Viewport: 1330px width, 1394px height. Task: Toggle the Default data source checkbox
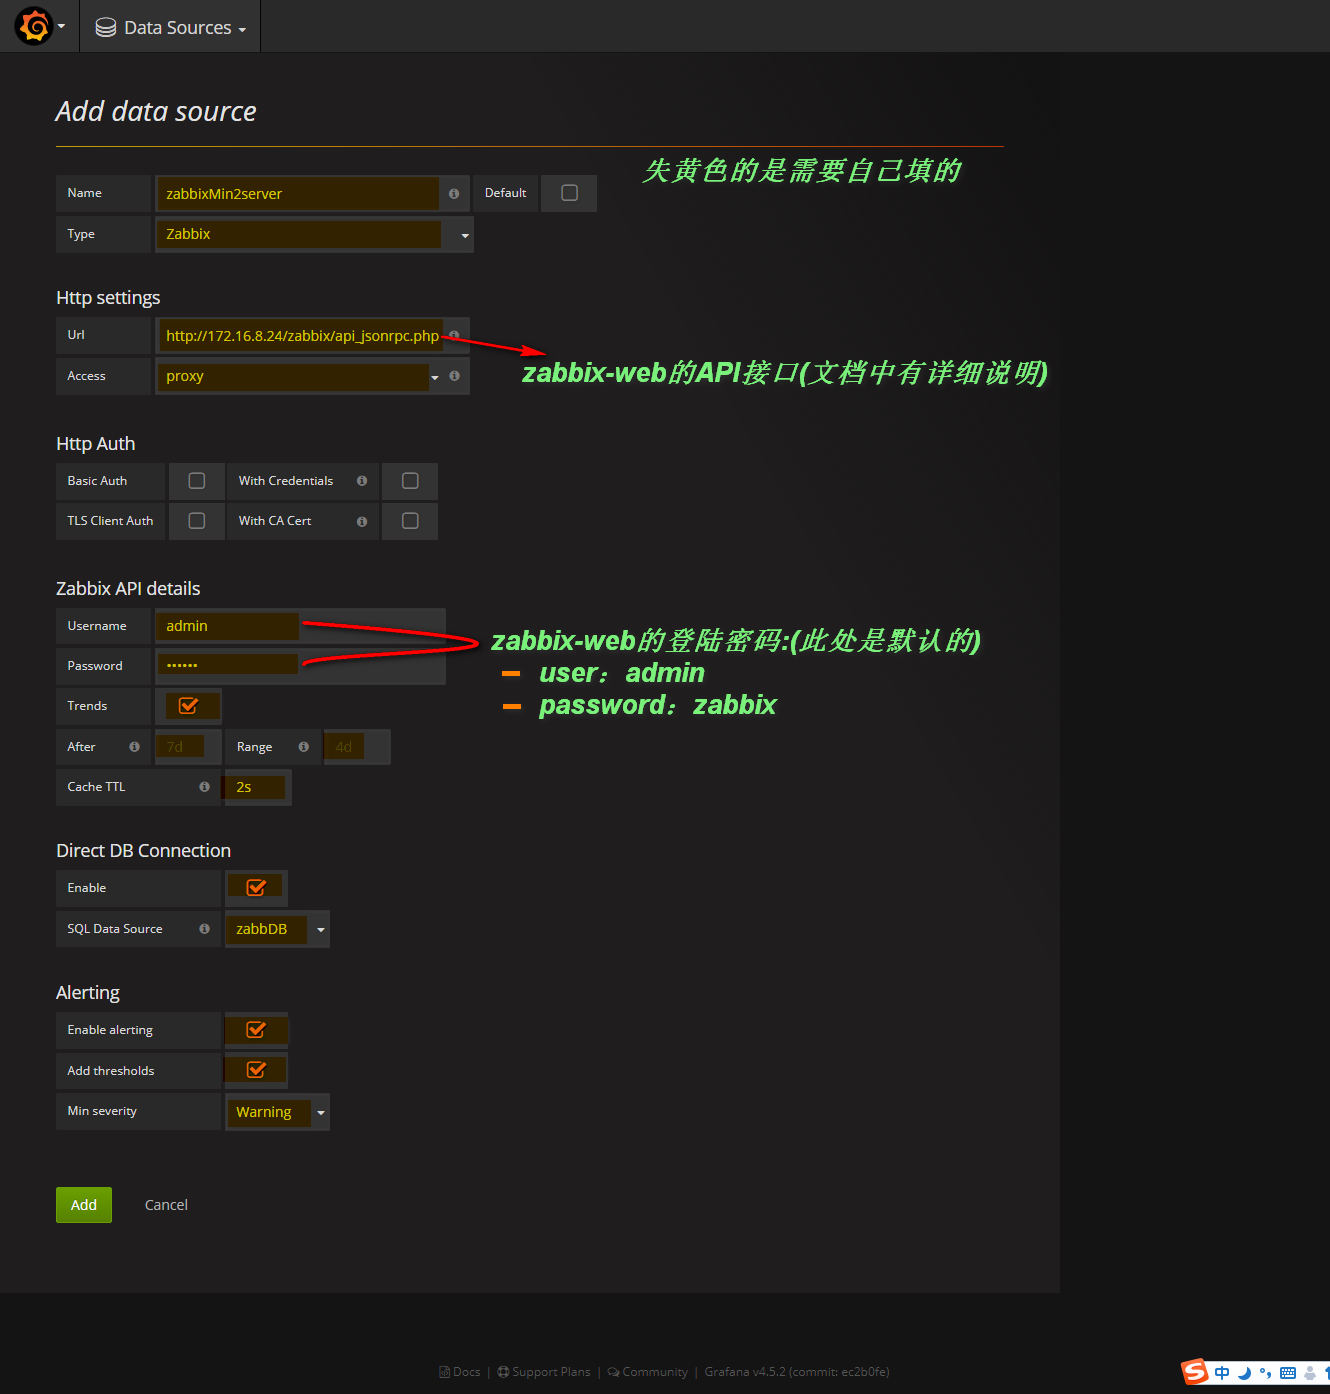coord(569,193)
